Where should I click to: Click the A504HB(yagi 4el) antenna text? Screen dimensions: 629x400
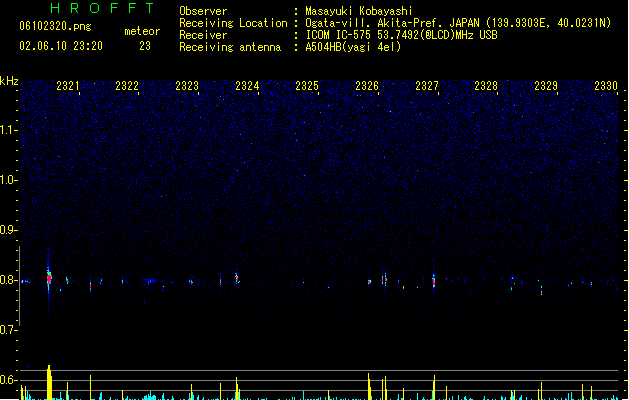pyautogui.click(x=353, y=47)
